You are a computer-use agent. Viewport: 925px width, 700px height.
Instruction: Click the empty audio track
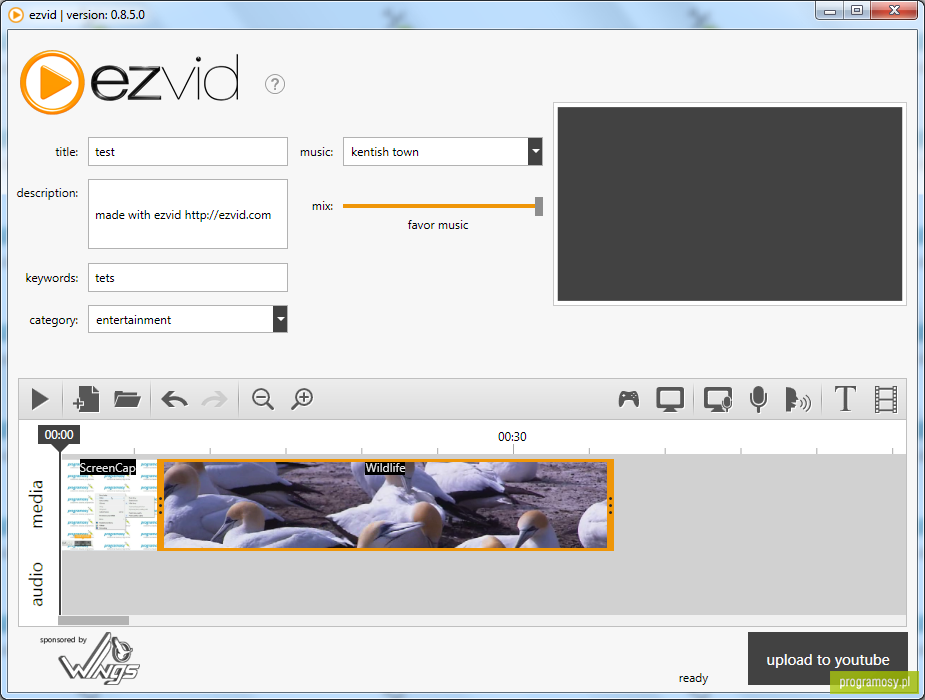[484, 583]
